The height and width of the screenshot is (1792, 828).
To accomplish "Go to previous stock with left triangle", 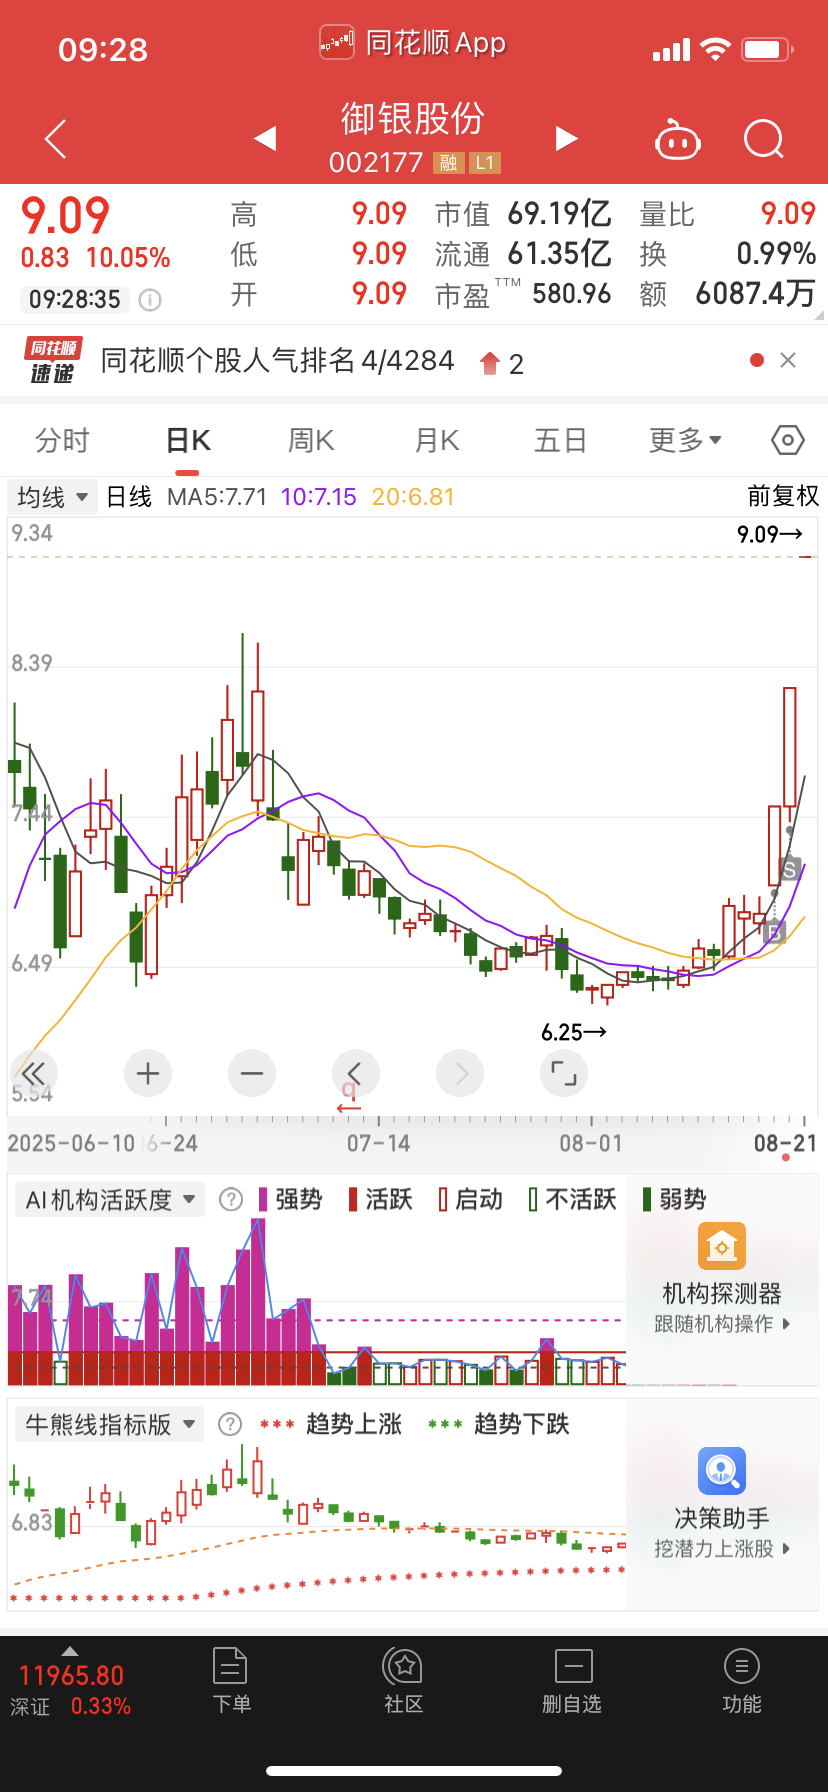I will coord(265,138).
